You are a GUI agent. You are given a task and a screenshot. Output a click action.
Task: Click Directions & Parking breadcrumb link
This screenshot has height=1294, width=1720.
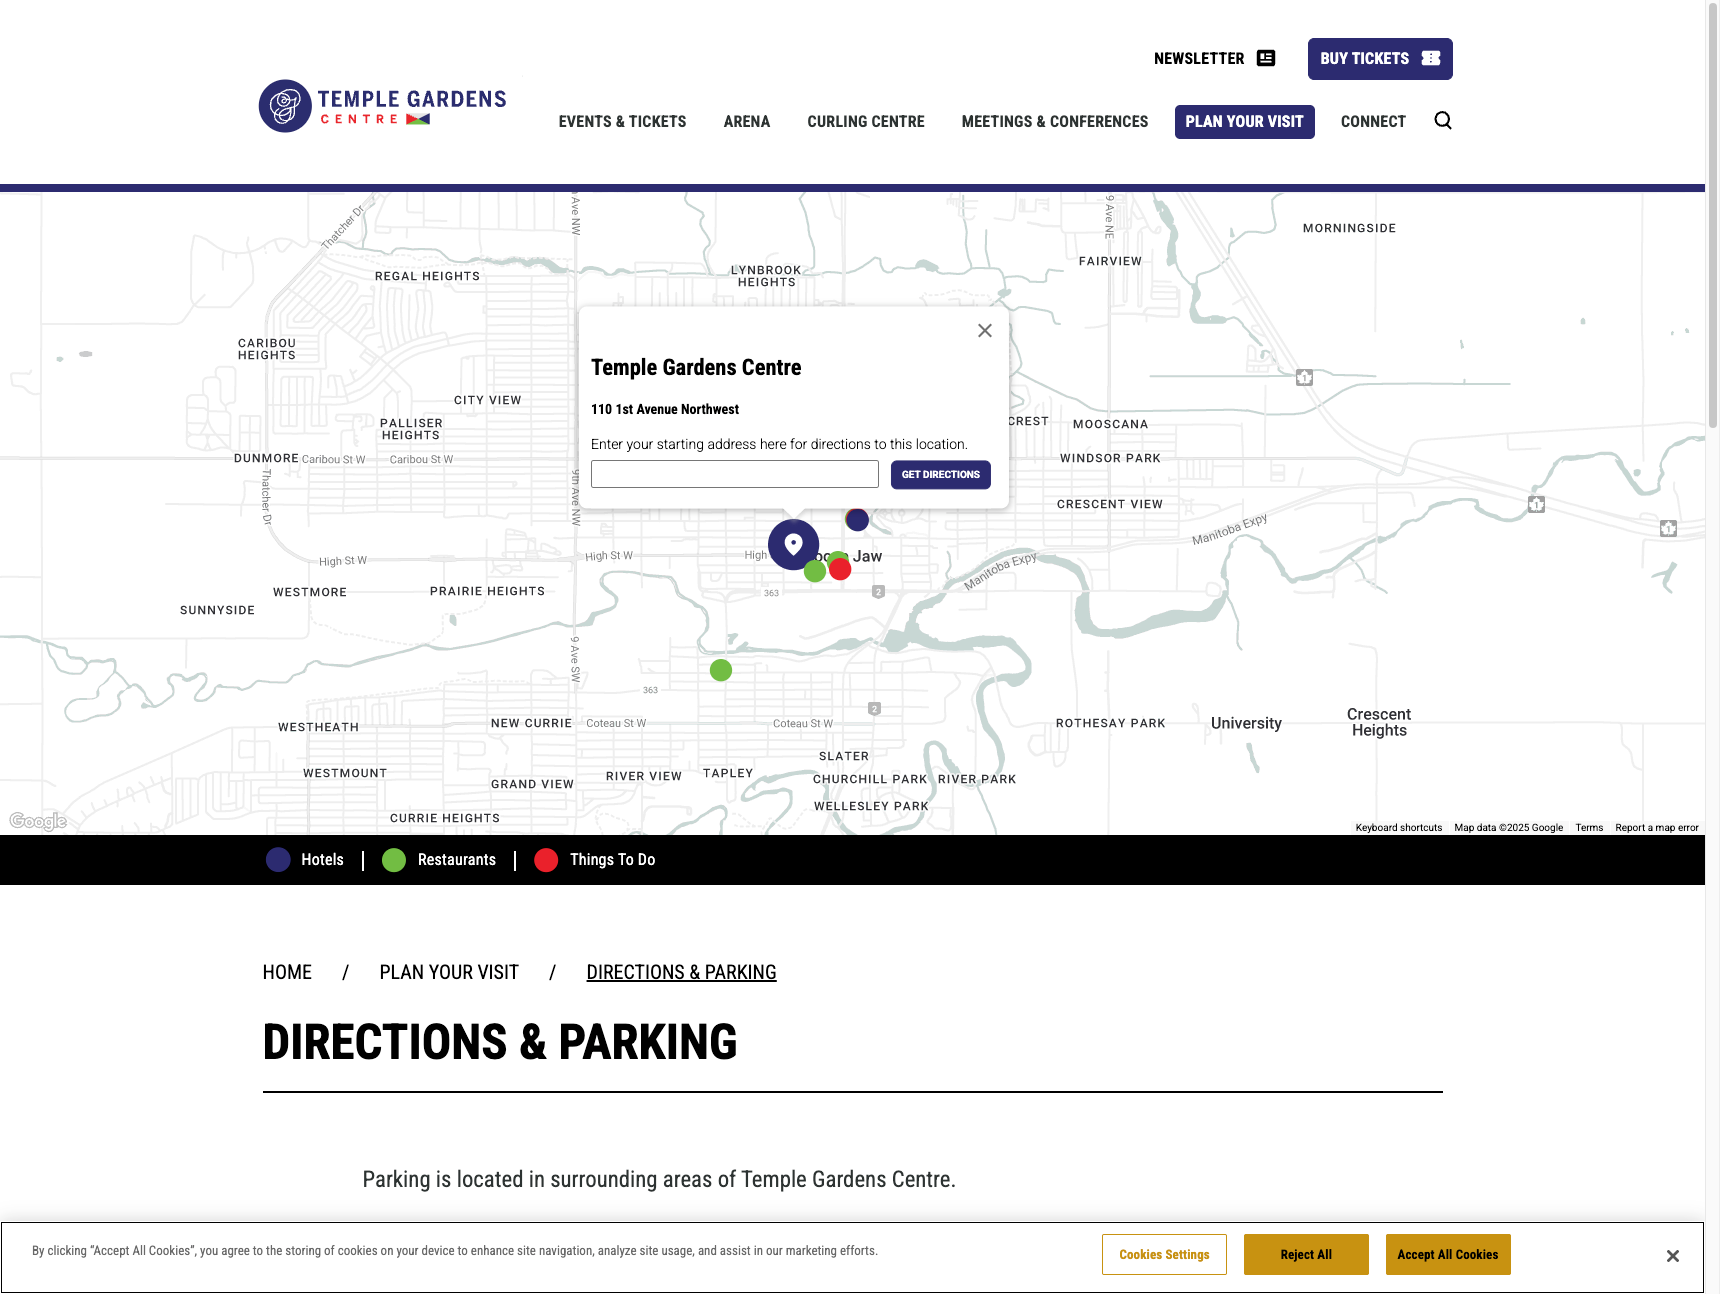click(x=681, y=972)
